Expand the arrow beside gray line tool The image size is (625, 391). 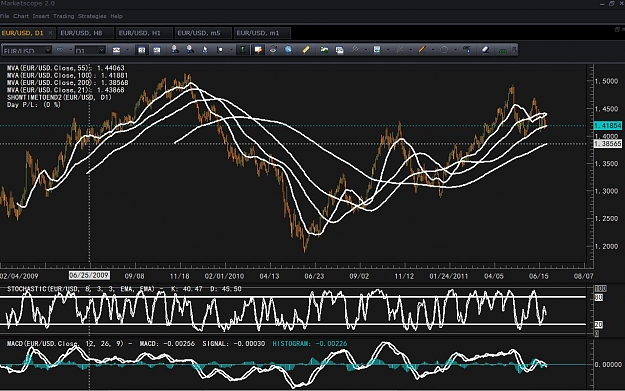(x=366, y=50)
